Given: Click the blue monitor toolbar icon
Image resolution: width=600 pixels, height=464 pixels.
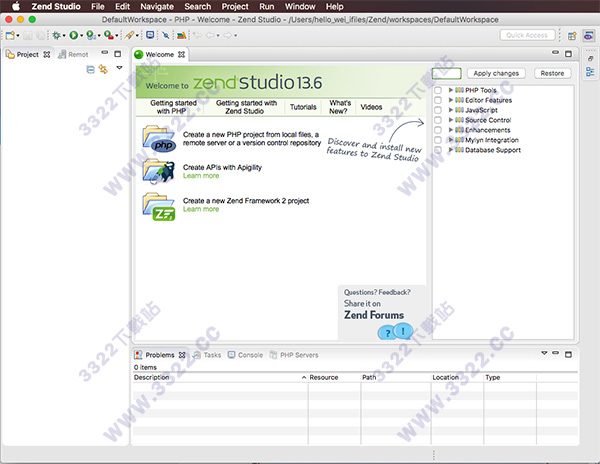Looking at the screenshot, I should pos(150,35).
